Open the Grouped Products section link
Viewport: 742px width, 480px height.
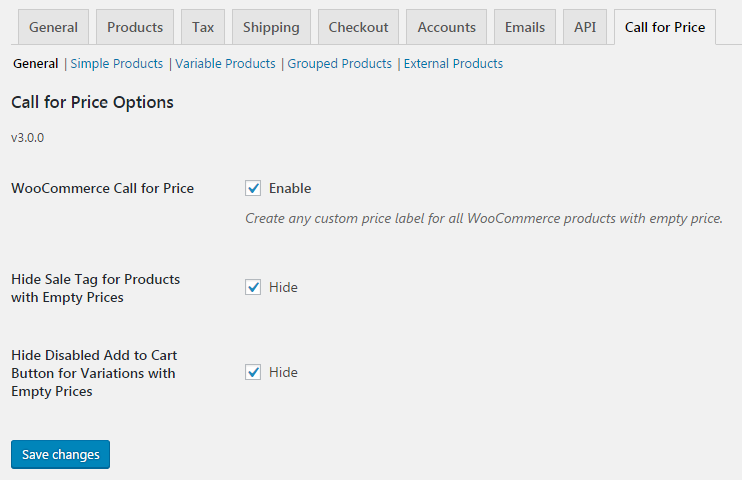(x=339, y=63)
